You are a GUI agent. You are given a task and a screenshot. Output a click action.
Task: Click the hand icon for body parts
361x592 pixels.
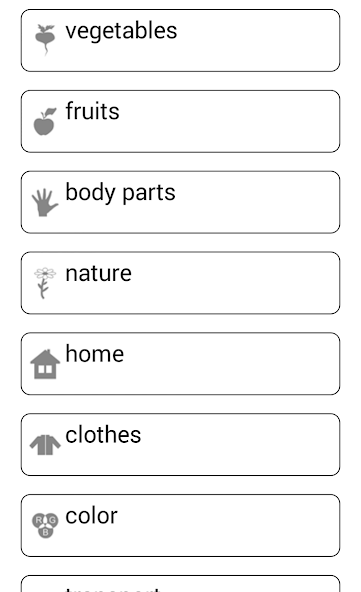tap(45, 202)
